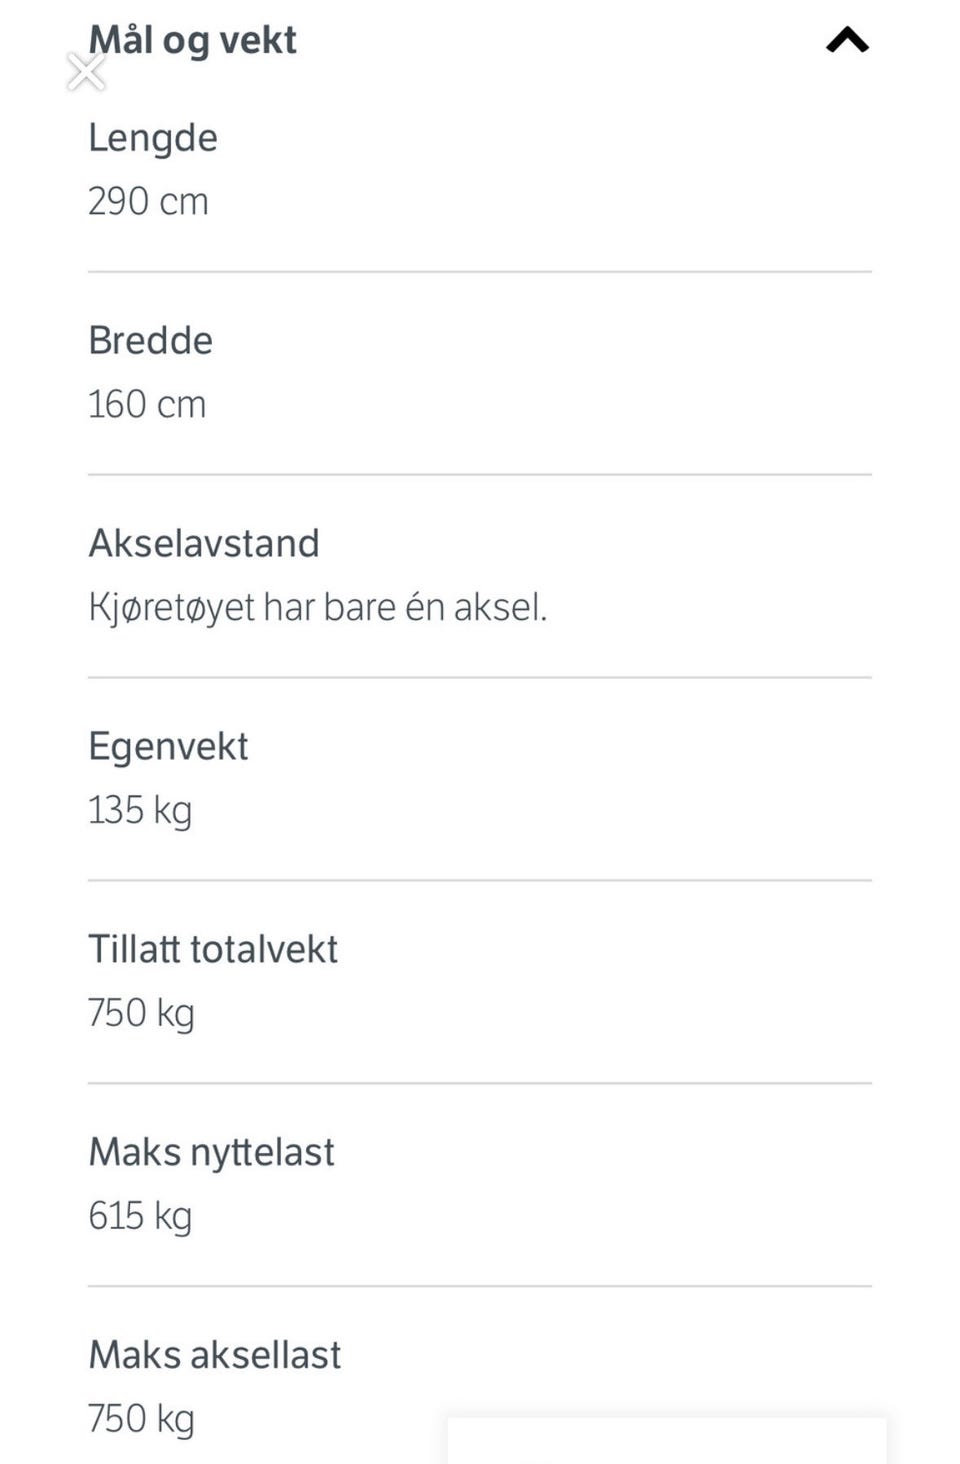Close the overlay with the X icon
The width and height of the screenshot is (960, 1464).
pyautogui.click(x=86, y=71)
